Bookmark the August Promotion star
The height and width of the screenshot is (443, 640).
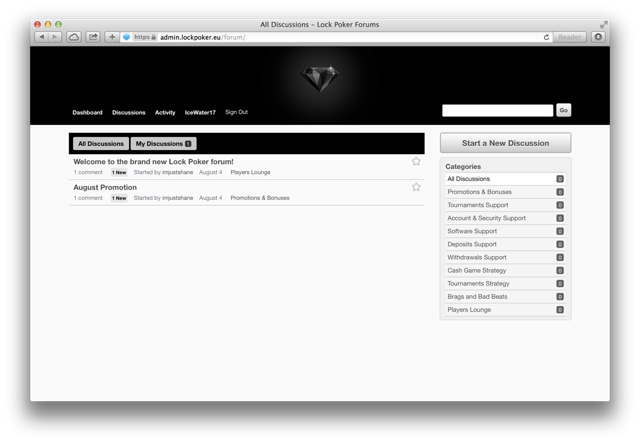416,187
